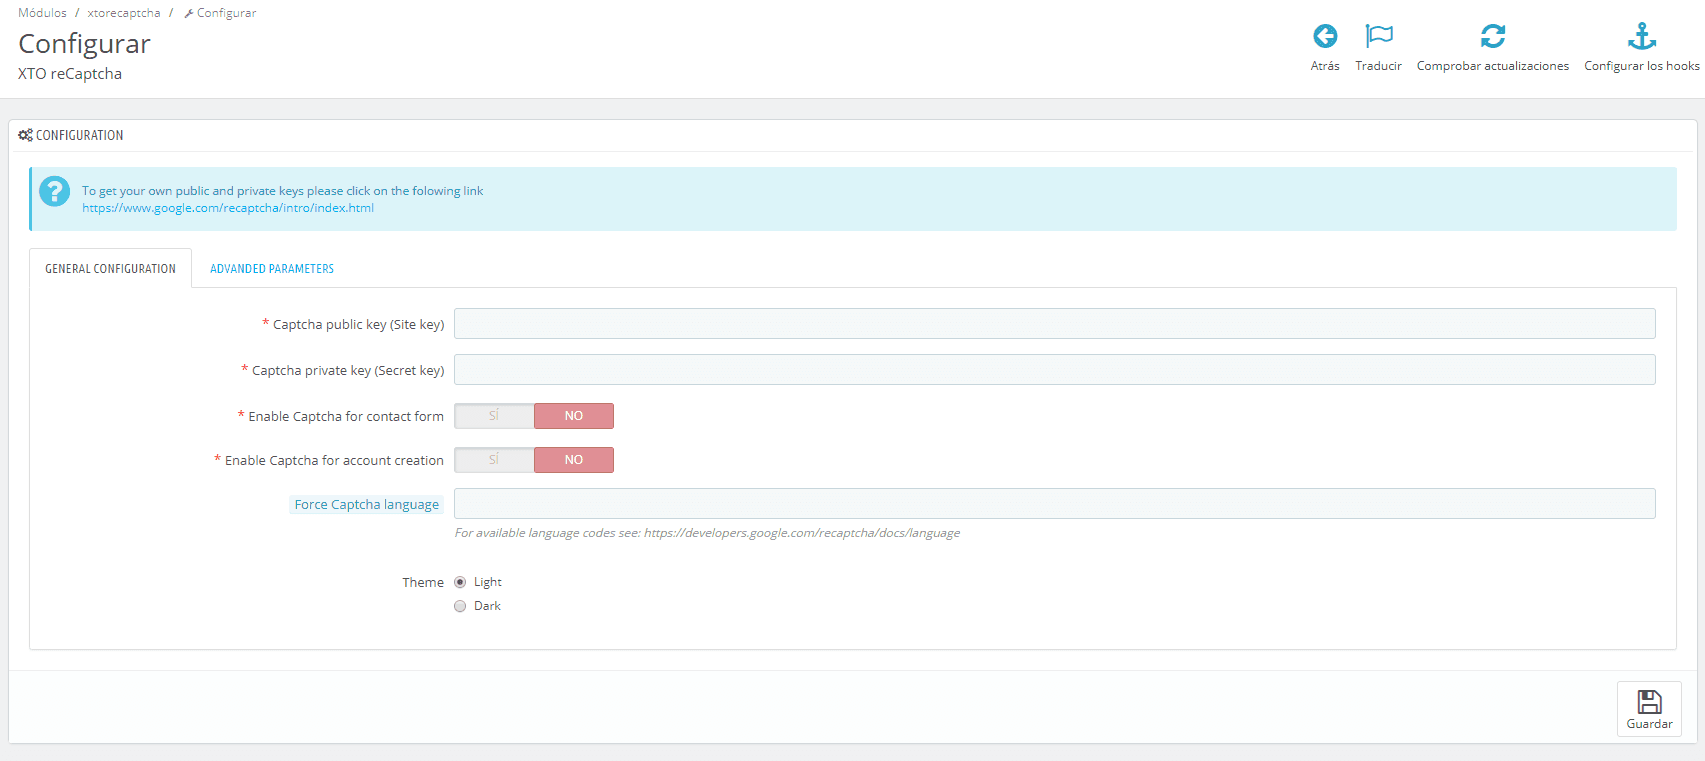The width and height of the screenshot is (1705, 761).
Task: Click the wrench icon in breadcrumb
Action: tap(189, 14)
